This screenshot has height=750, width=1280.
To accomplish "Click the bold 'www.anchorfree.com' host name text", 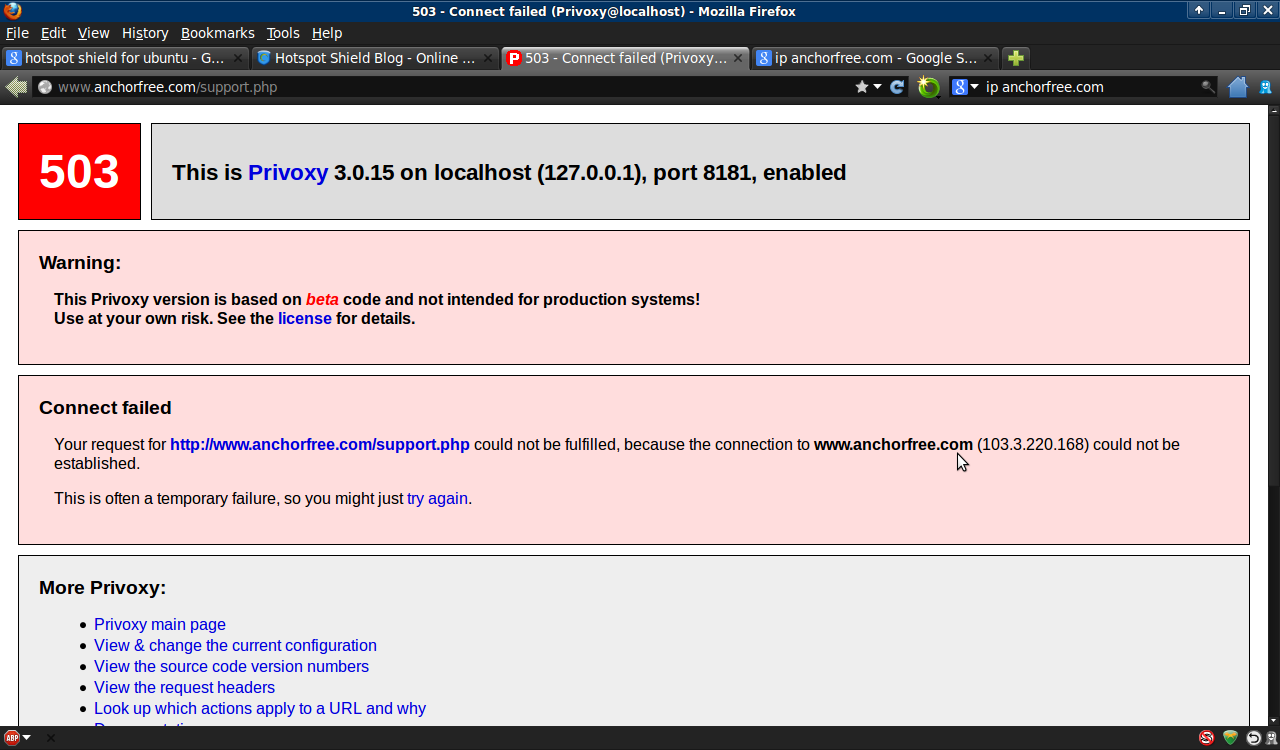I will pyautogui.click(x=893, y=444).
